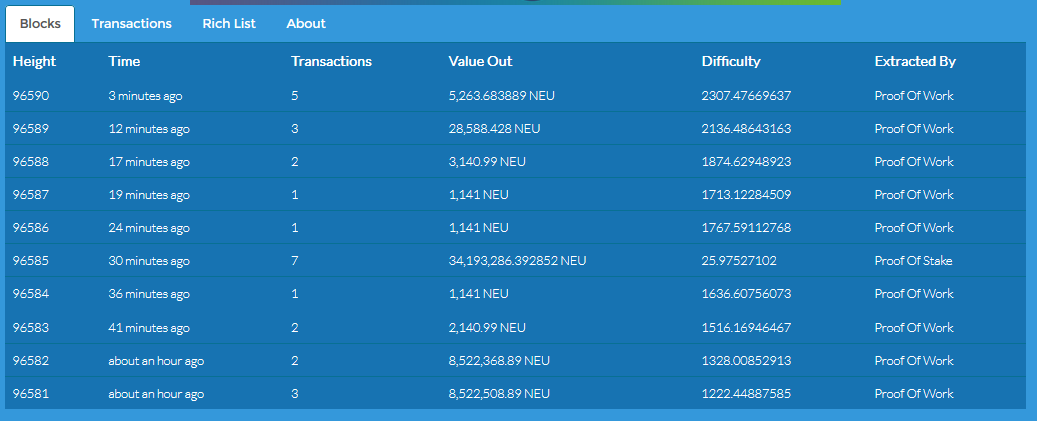
Task: Click difficulty 1874.62948923
Action: pos(746,162)
